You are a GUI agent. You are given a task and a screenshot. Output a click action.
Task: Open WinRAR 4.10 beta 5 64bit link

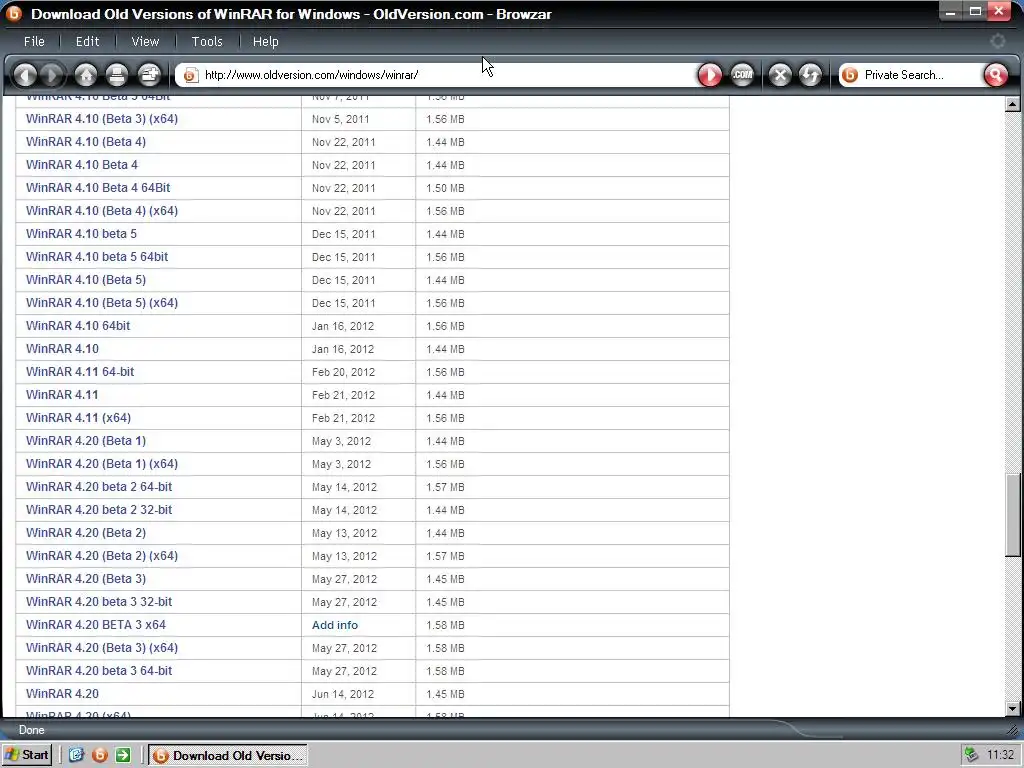[97, 257]
